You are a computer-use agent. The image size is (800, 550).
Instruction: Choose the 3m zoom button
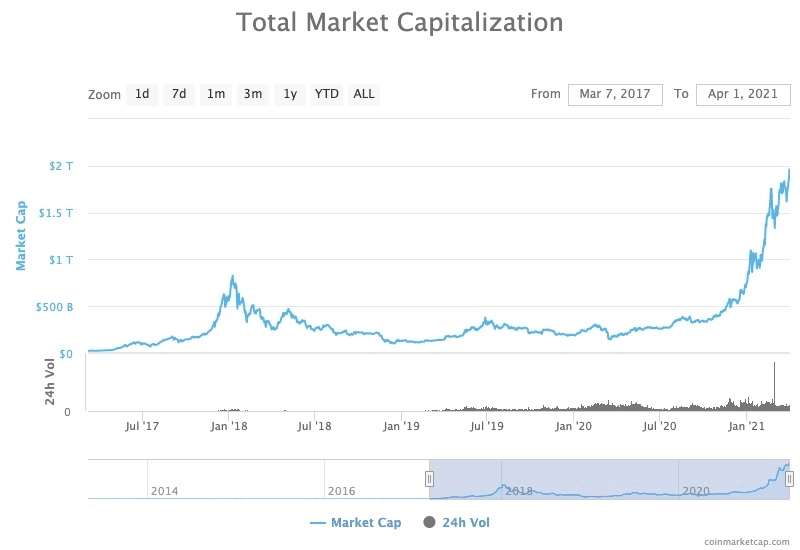[x=253, y=94]
